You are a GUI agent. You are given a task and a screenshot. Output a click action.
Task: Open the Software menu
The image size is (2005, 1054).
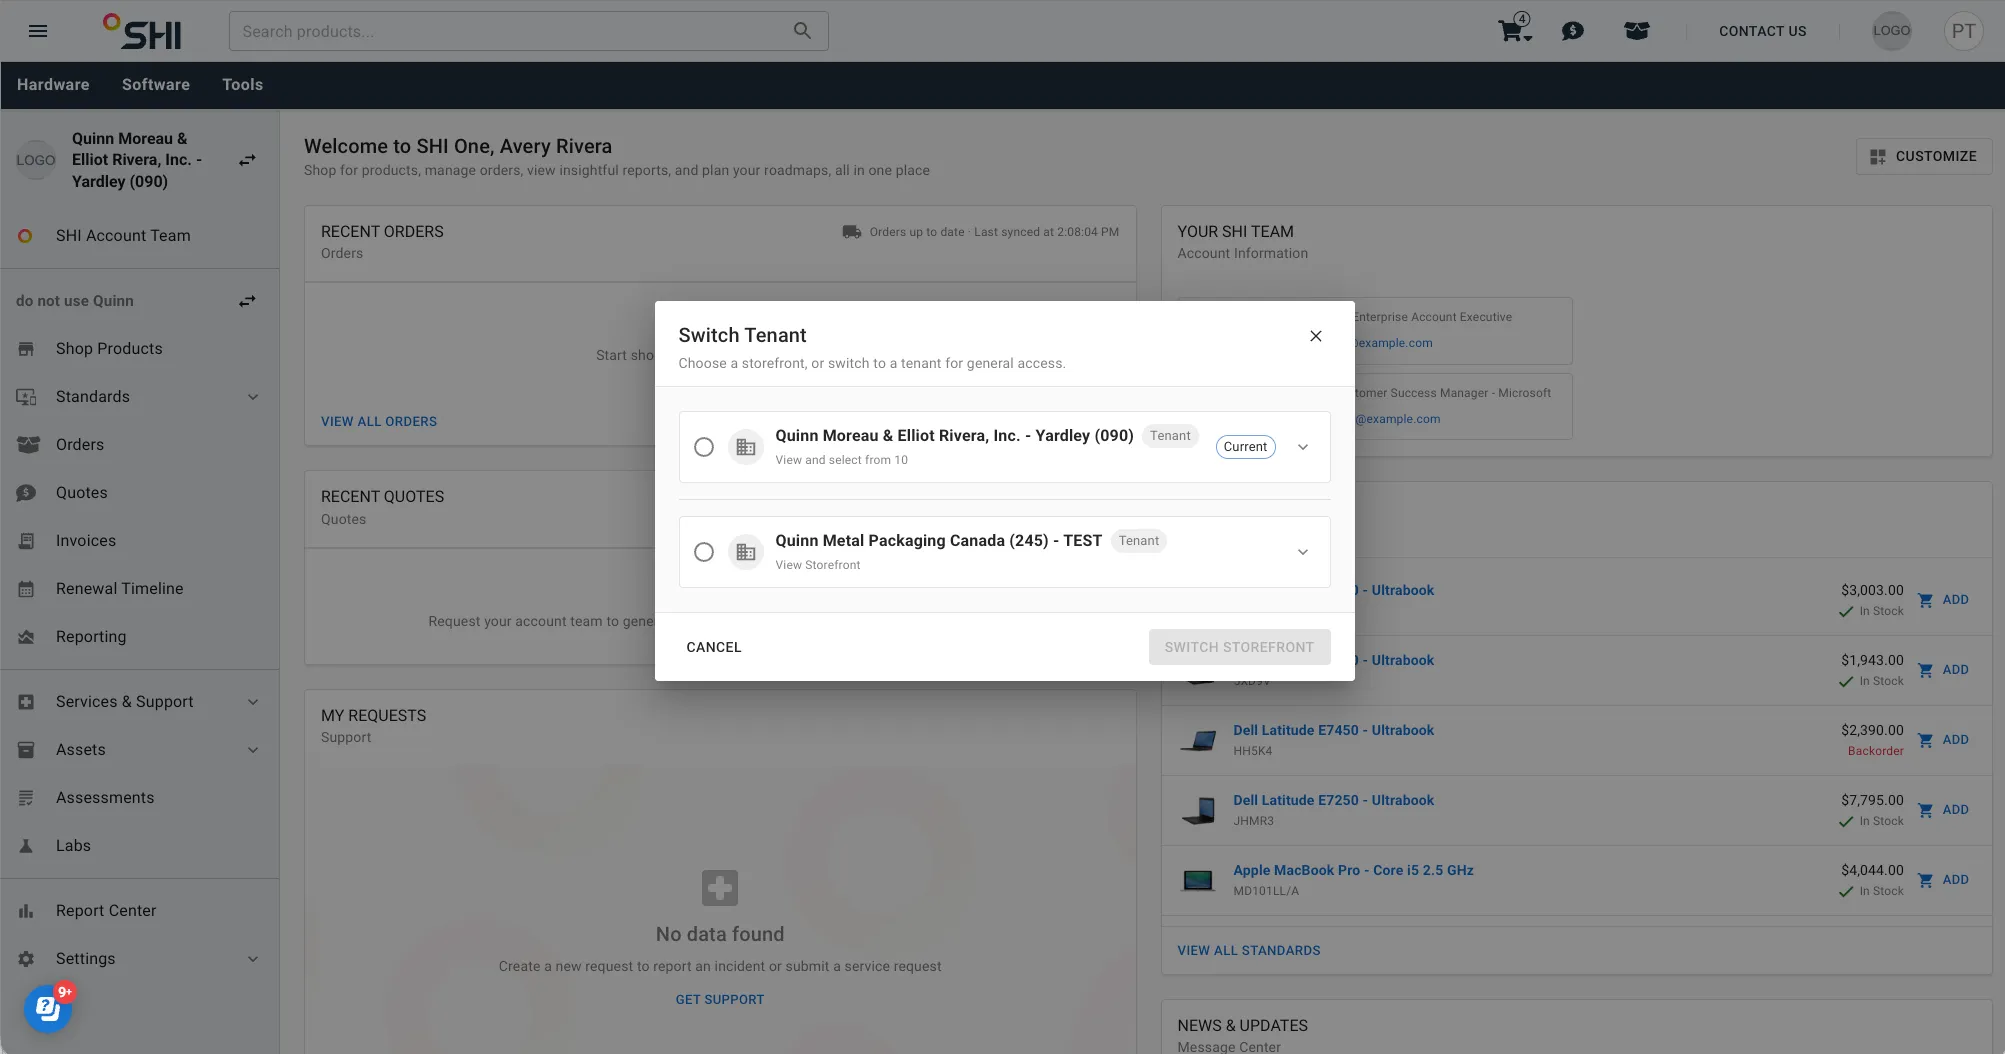(156, 85)
